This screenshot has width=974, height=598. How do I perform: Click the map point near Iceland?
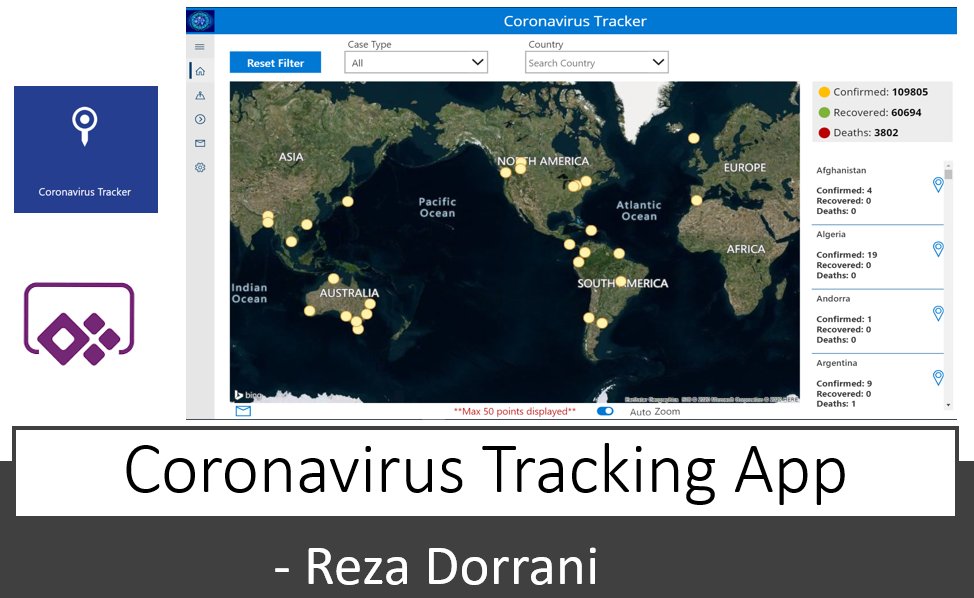(x=694, y=138)
